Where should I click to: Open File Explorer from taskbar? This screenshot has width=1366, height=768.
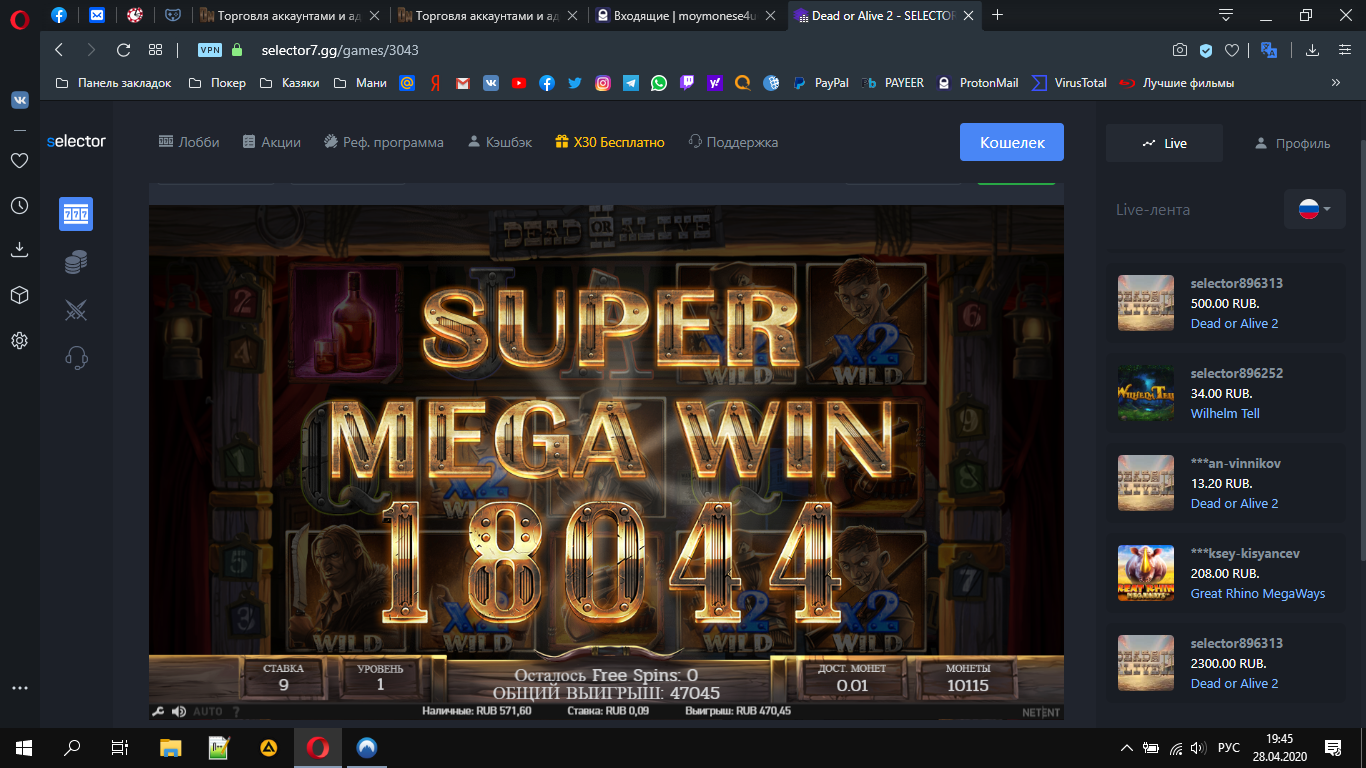pyautogui.click(x=171, y=746)
